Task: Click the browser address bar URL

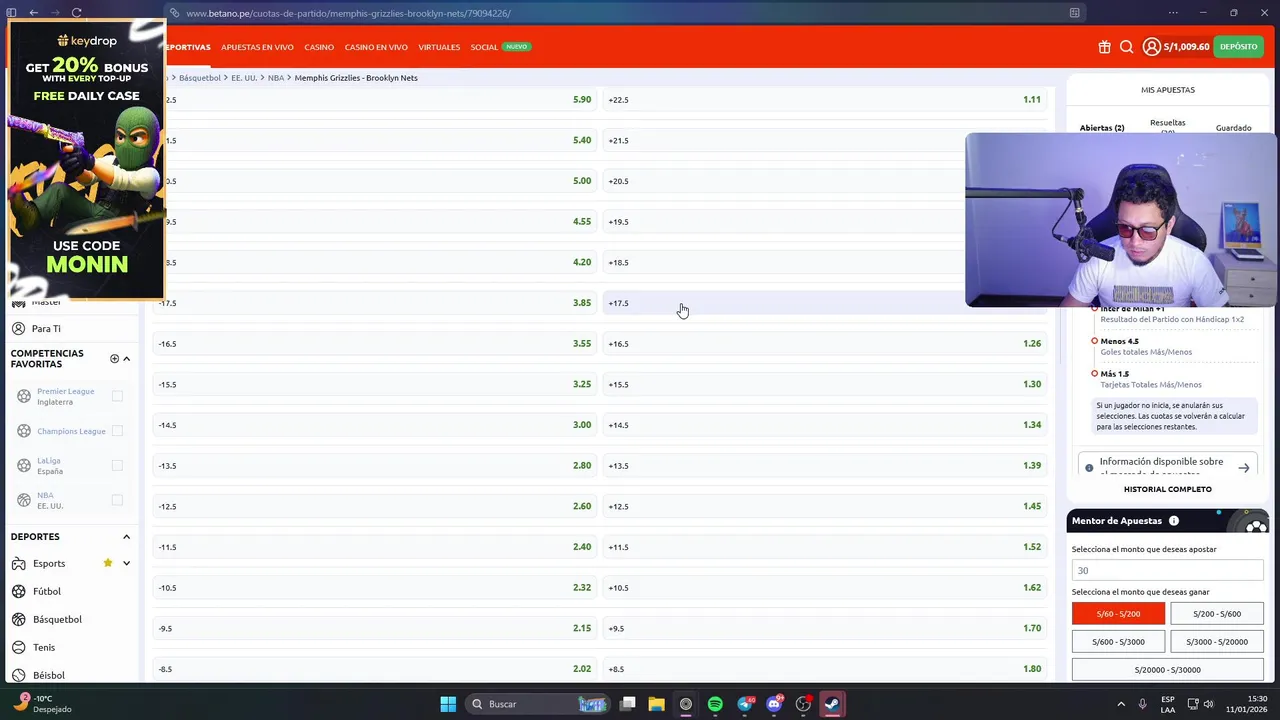Action: tap(348, 13)
